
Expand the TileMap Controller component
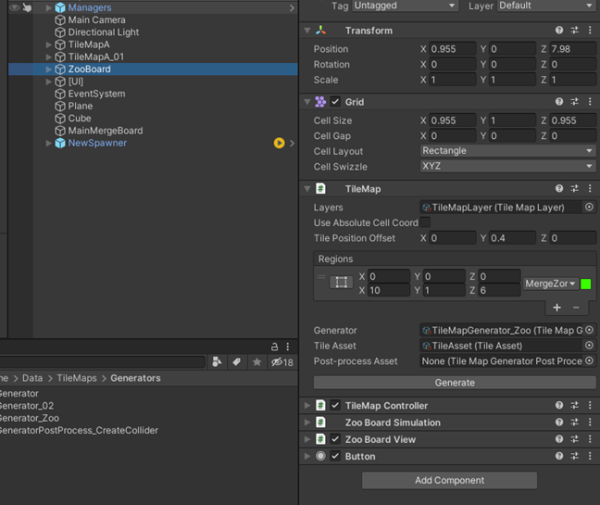306,406
